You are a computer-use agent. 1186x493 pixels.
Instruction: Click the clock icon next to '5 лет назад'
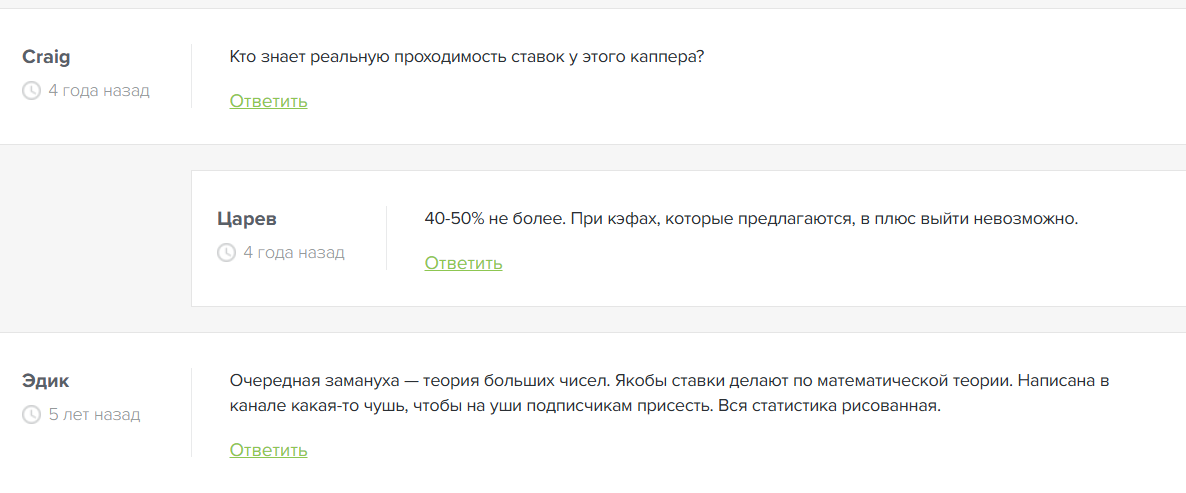coord(31,414)
